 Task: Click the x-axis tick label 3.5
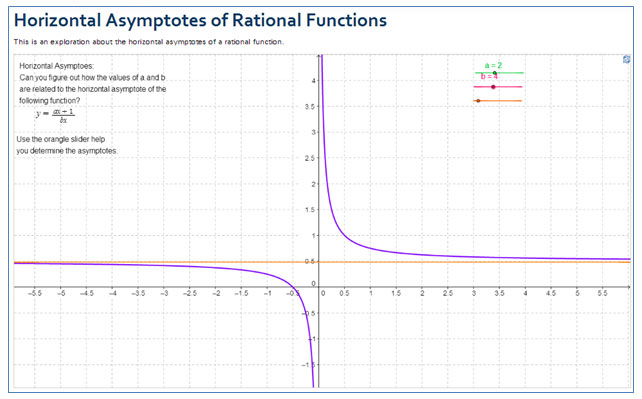pos(499,293)
